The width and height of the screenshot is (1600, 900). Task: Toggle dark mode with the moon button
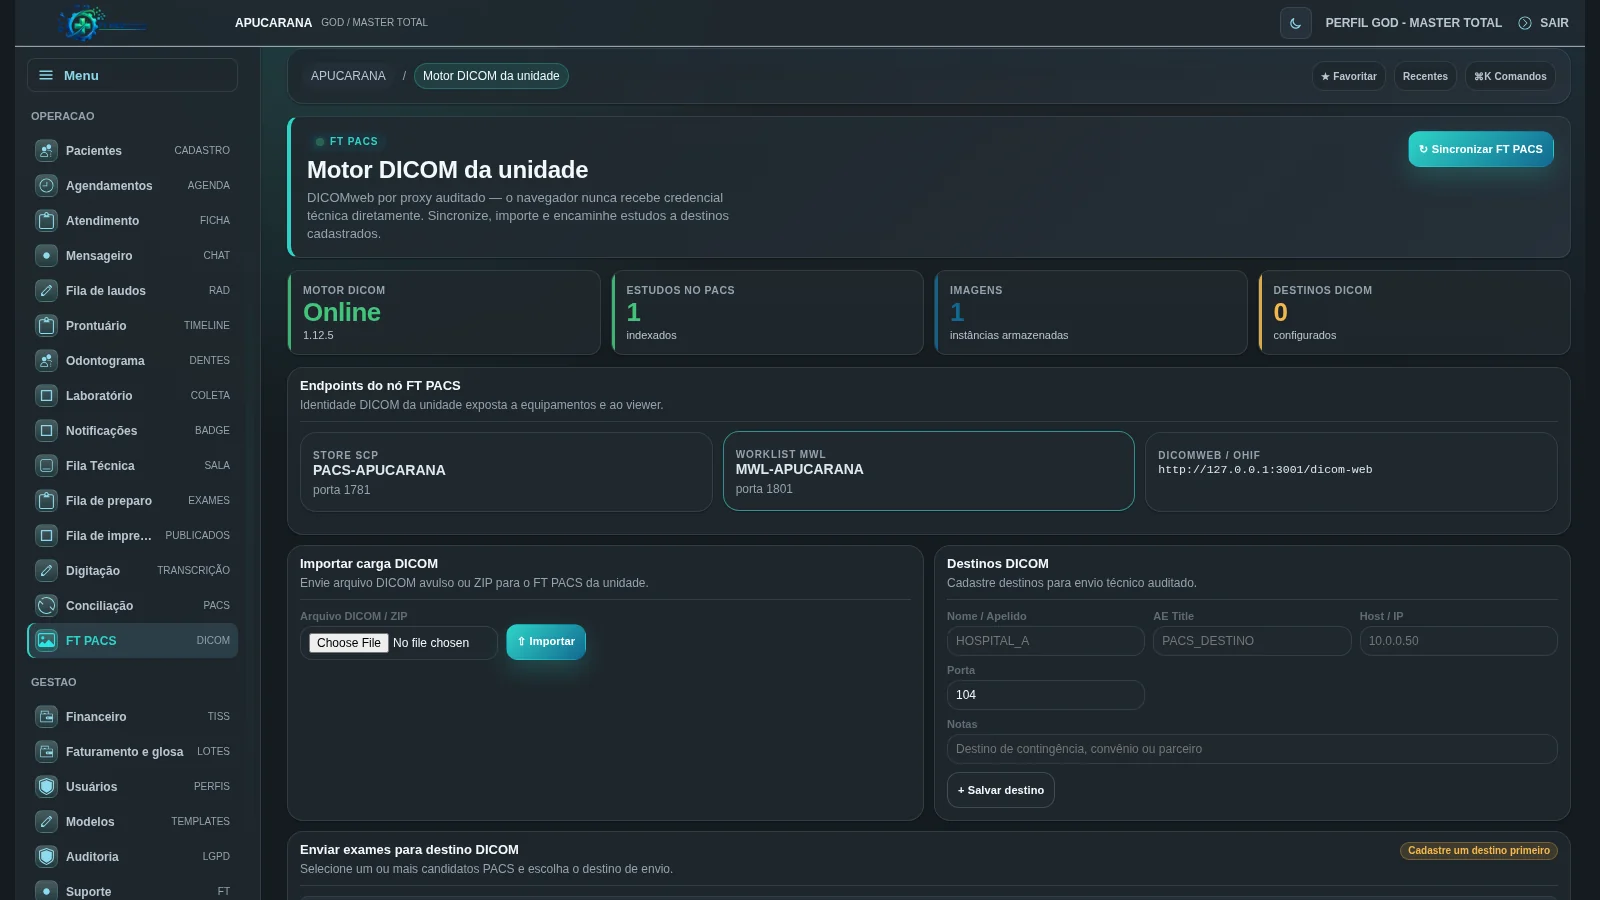[x=1295, y=23]
